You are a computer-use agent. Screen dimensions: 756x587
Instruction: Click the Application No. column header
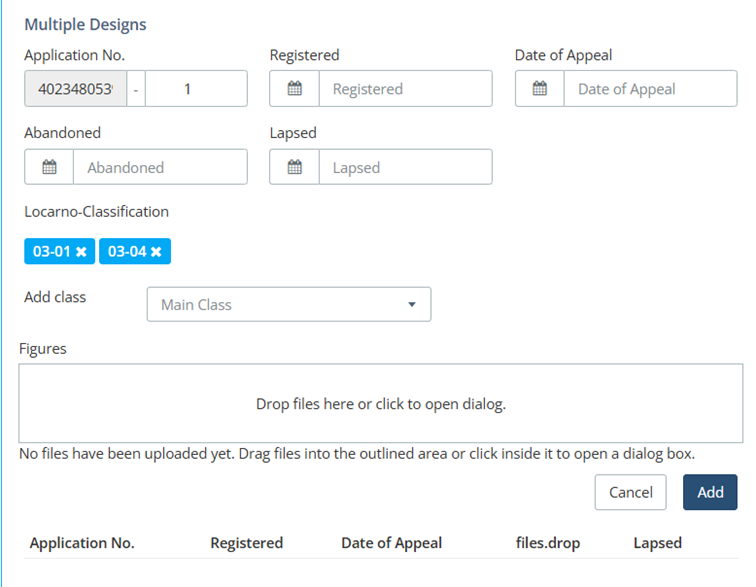tap(82, 543)
